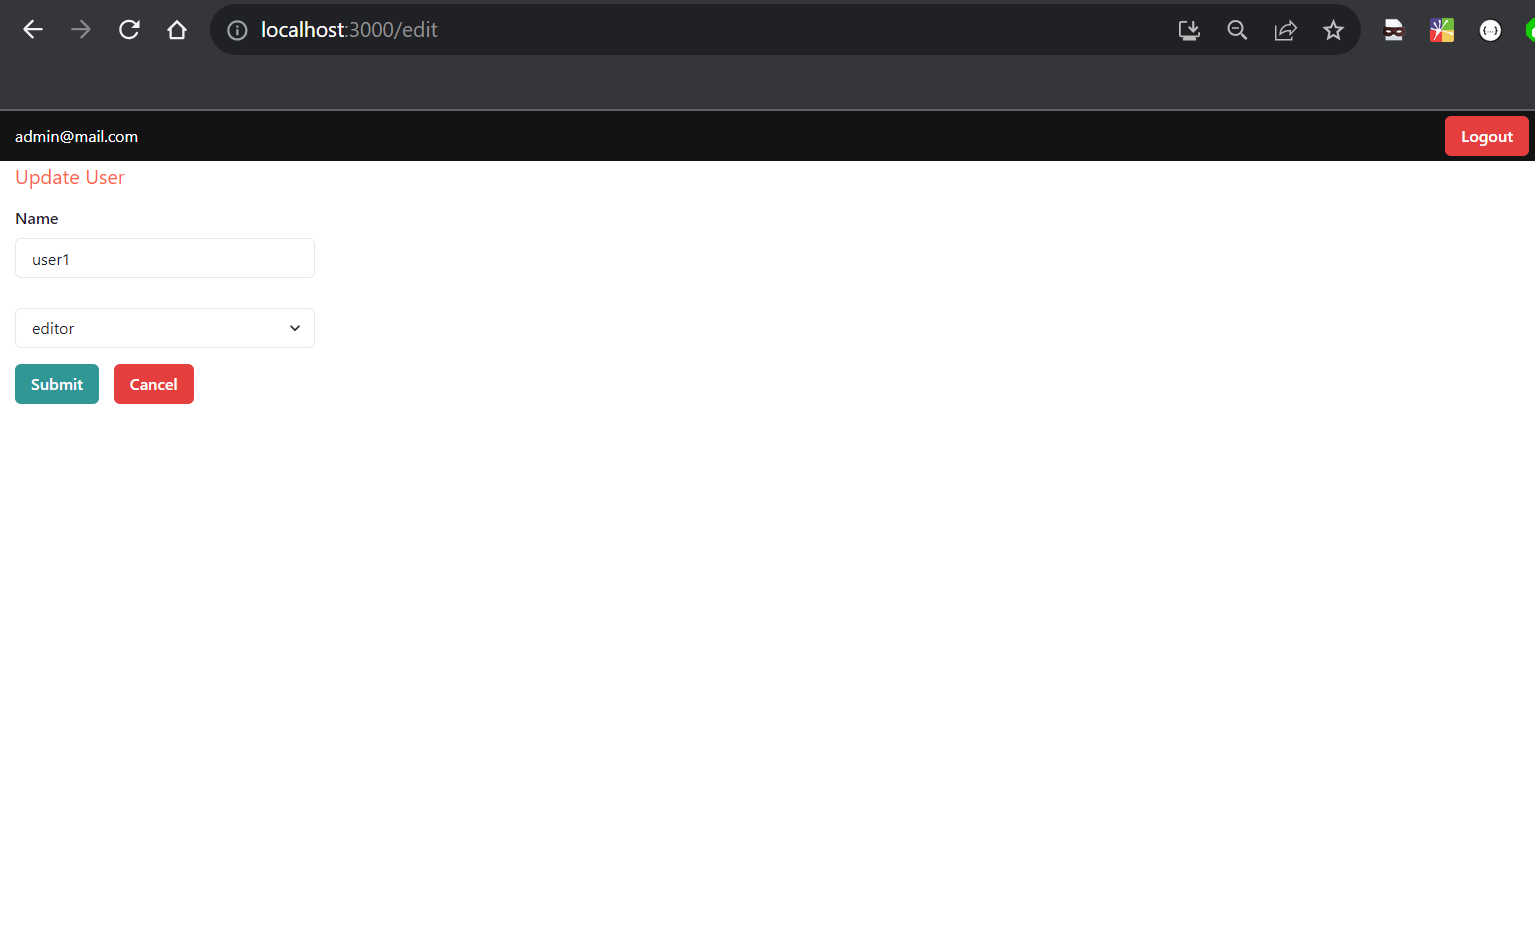Screen dimensions: 1535x951
Task: Click the share page icon
Action: click(1285, 30)
